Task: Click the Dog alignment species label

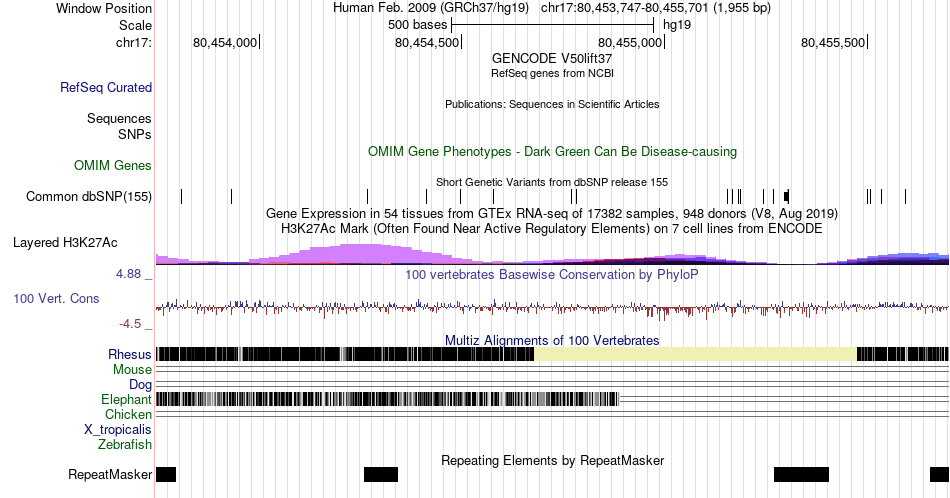Action: [140, 385]
